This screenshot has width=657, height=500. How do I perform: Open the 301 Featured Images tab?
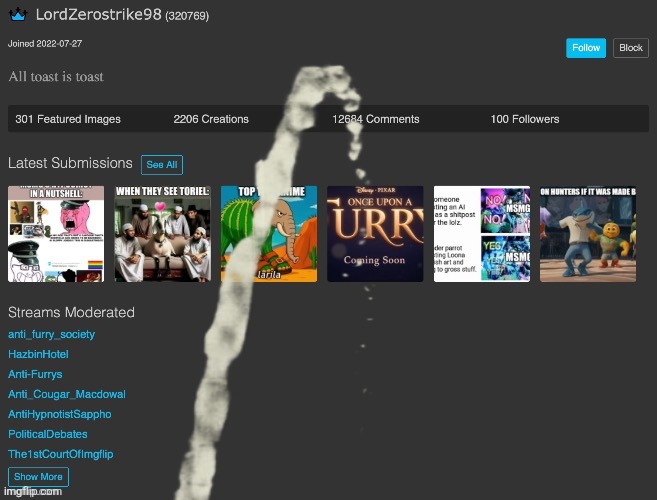[x=68, y=119]
